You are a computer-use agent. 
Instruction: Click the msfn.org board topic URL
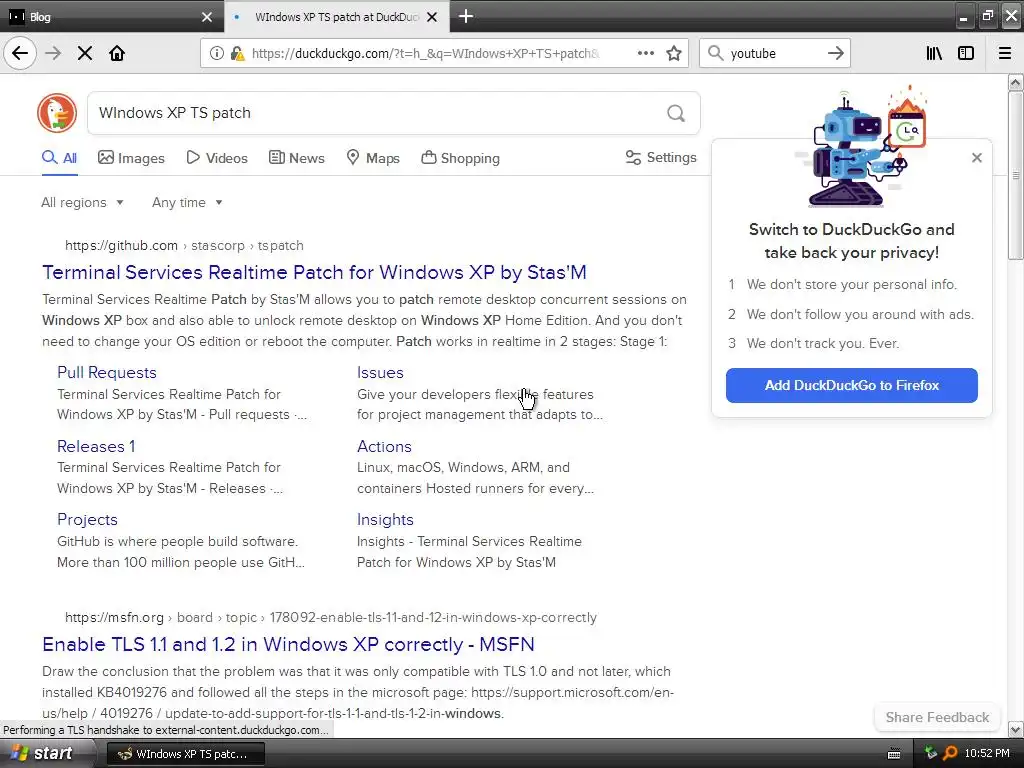pyautogui.click(x=330, y=617)
